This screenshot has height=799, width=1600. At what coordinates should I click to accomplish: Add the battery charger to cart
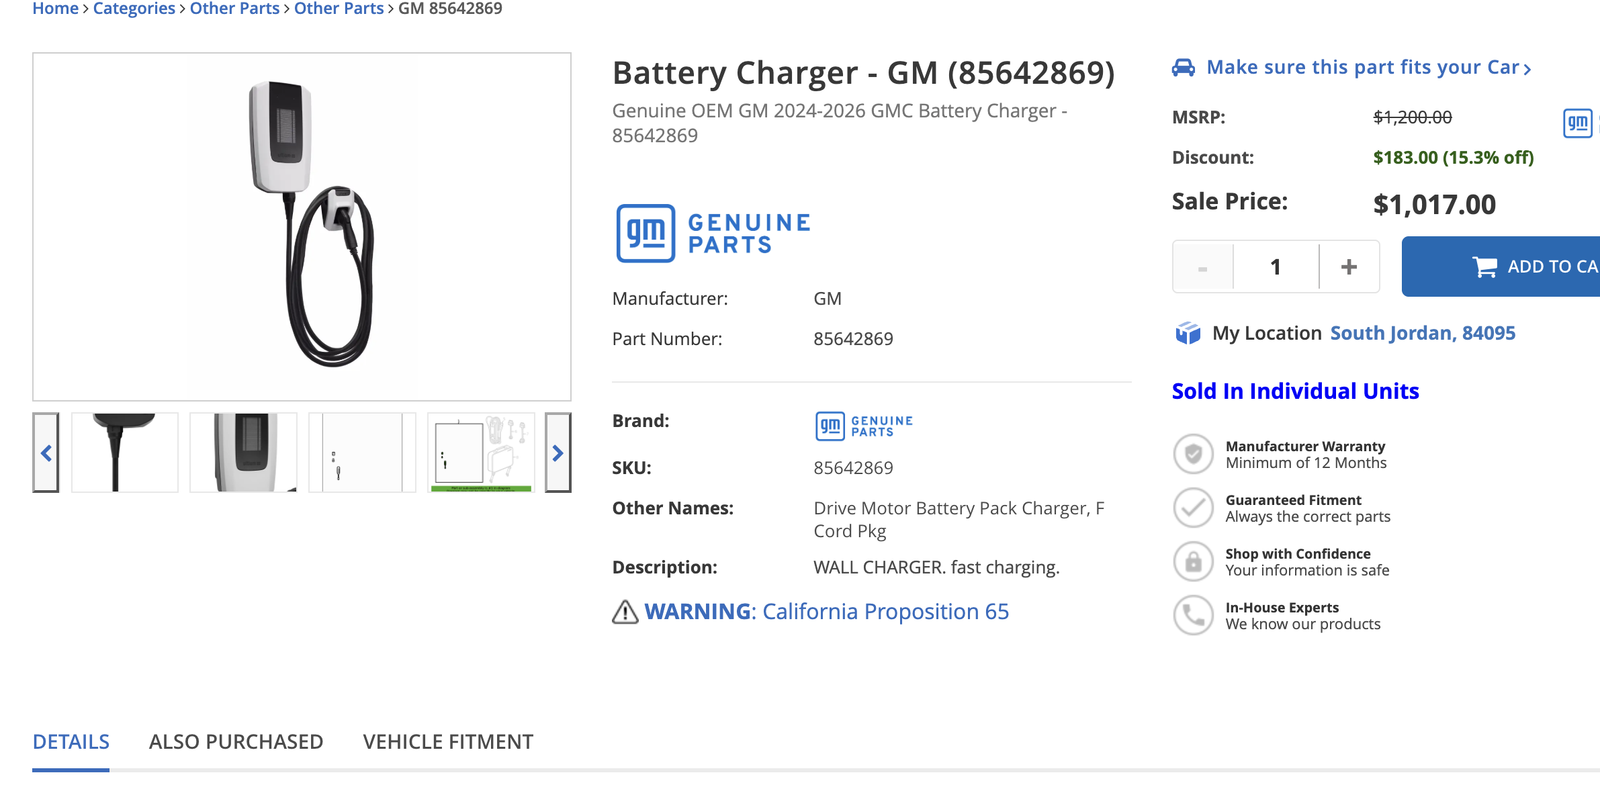click(1501, 267)
